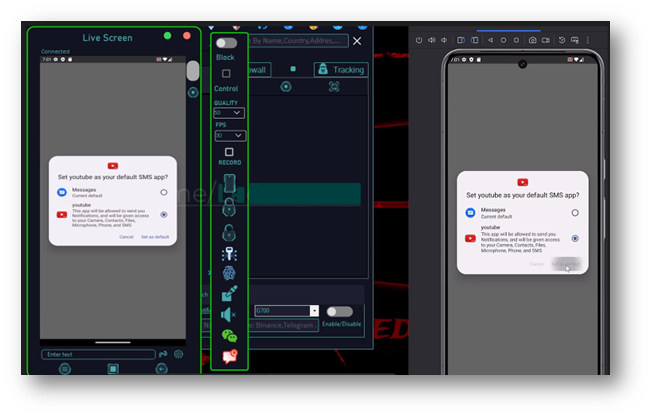This screenshot has height=417, width=652.
Task: Open the G700 combo box
Action: pos(287,311)
